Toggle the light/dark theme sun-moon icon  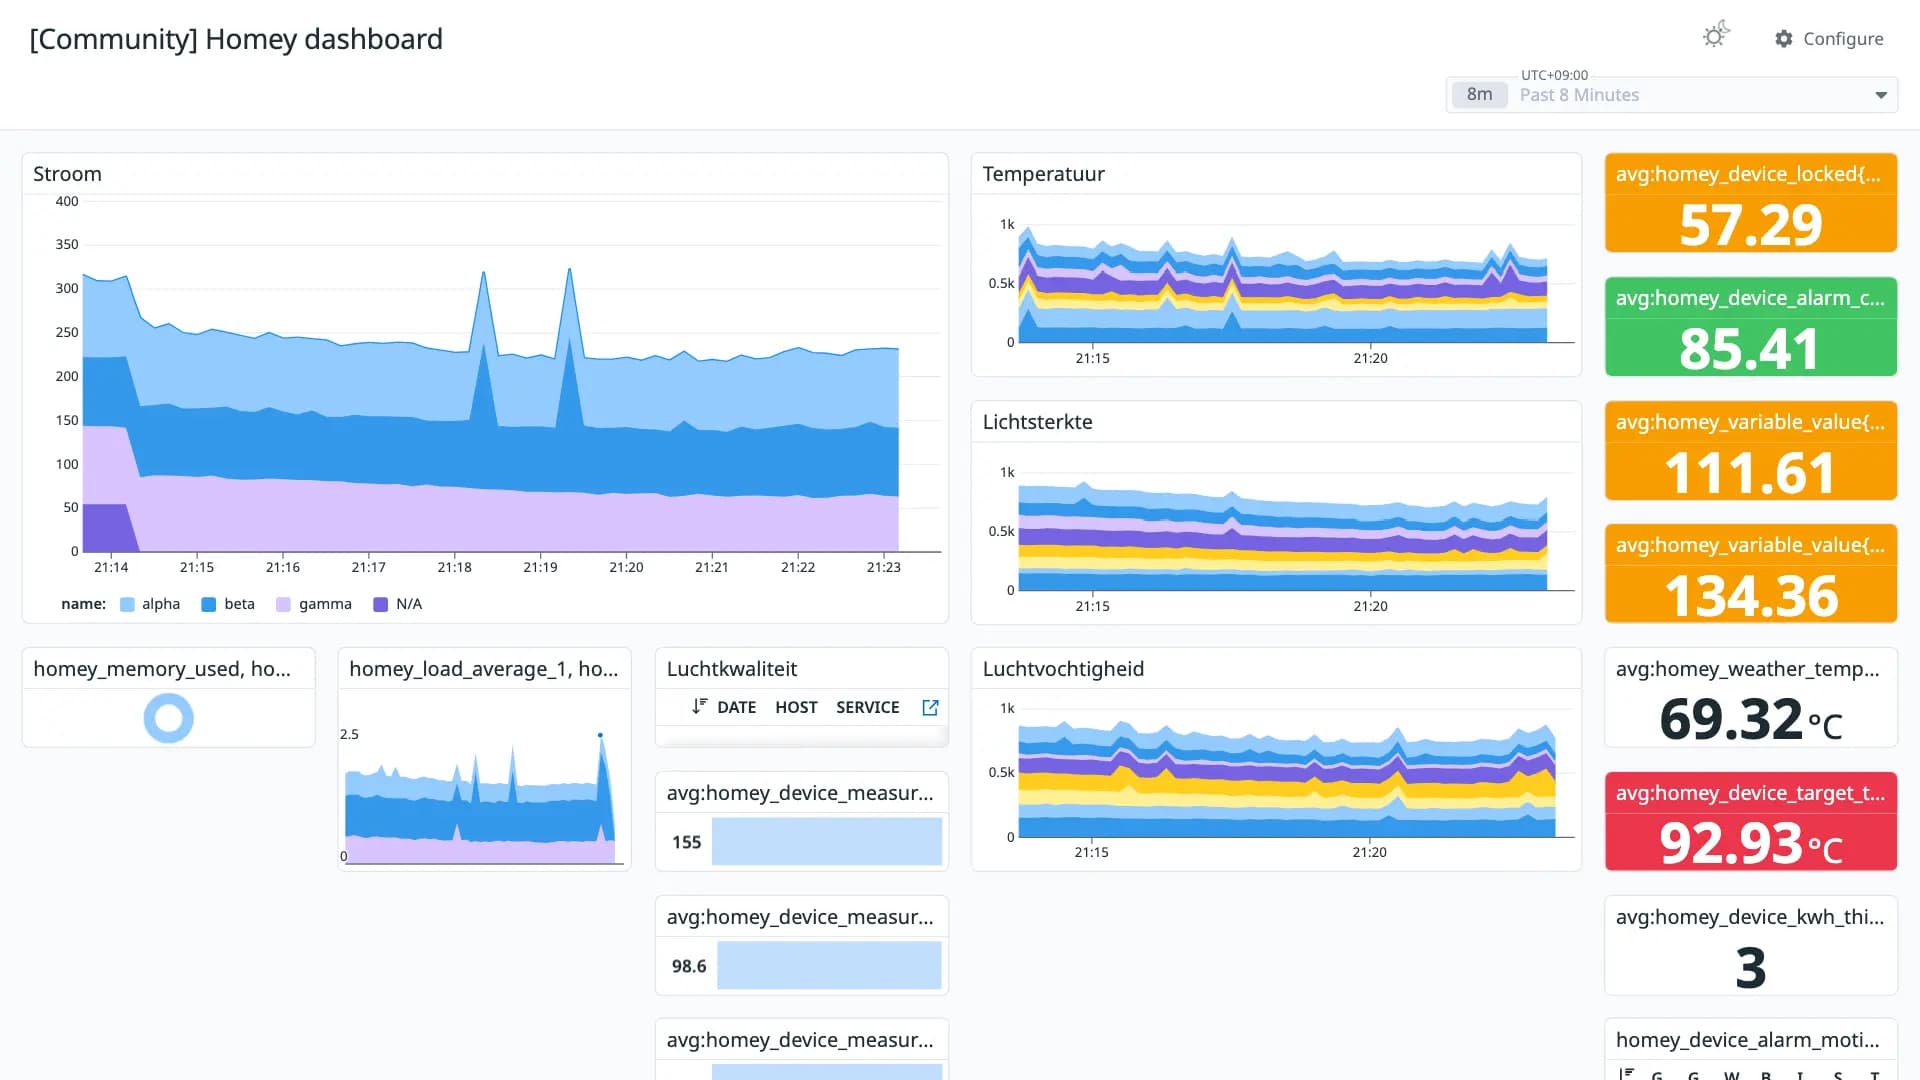coord(1716,36)
